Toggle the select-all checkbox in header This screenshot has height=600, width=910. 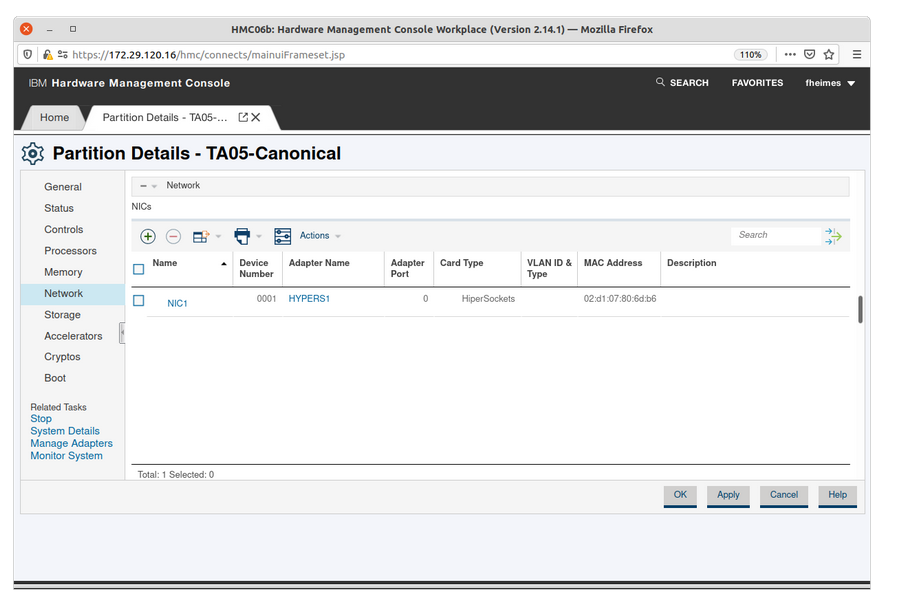point(139,268)
